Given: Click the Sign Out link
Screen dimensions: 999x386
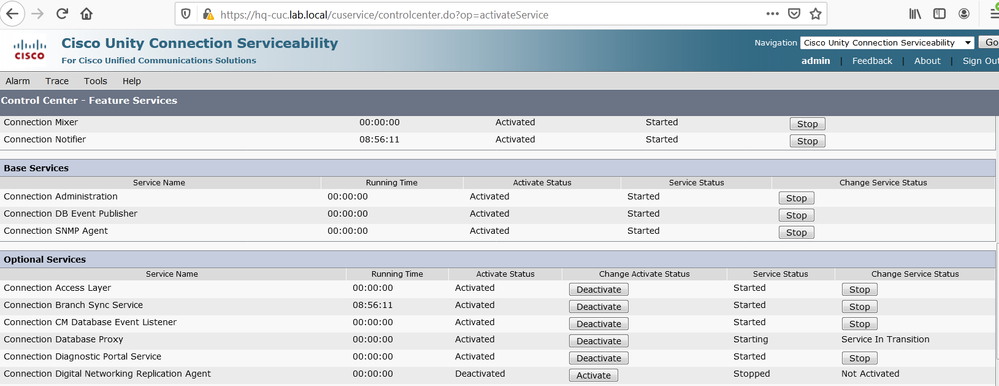Looking at the screenshot, I should pos(981,61).
